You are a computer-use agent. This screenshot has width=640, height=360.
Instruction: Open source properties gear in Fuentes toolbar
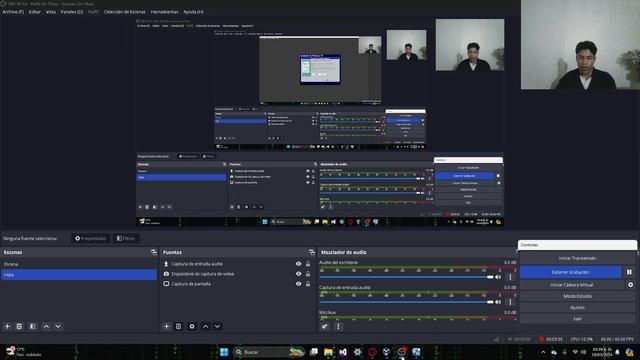192,327
